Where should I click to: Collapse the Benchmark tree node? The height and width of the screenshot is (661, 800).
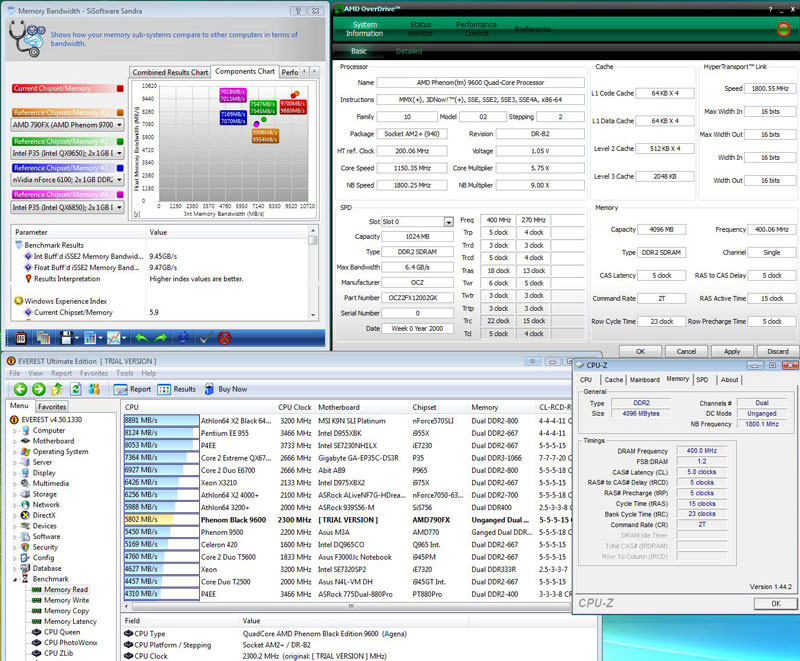pyautogui.click(x=15, y=579)
